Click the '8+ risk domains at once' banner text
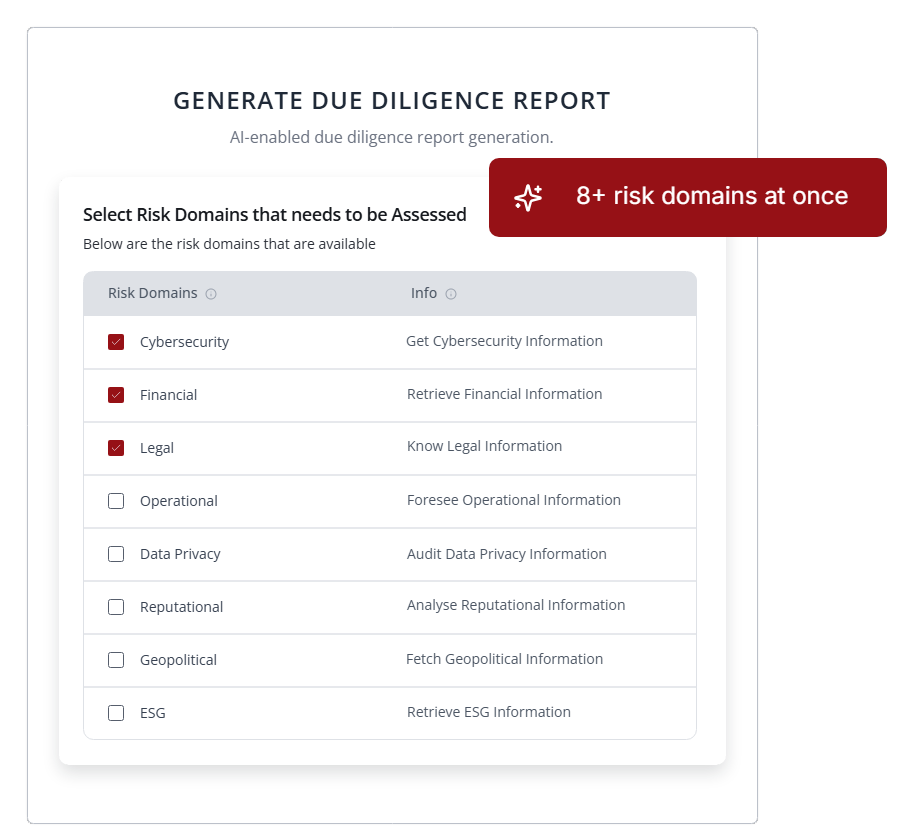The image size is (911, 832). click(x=711, y=196)
